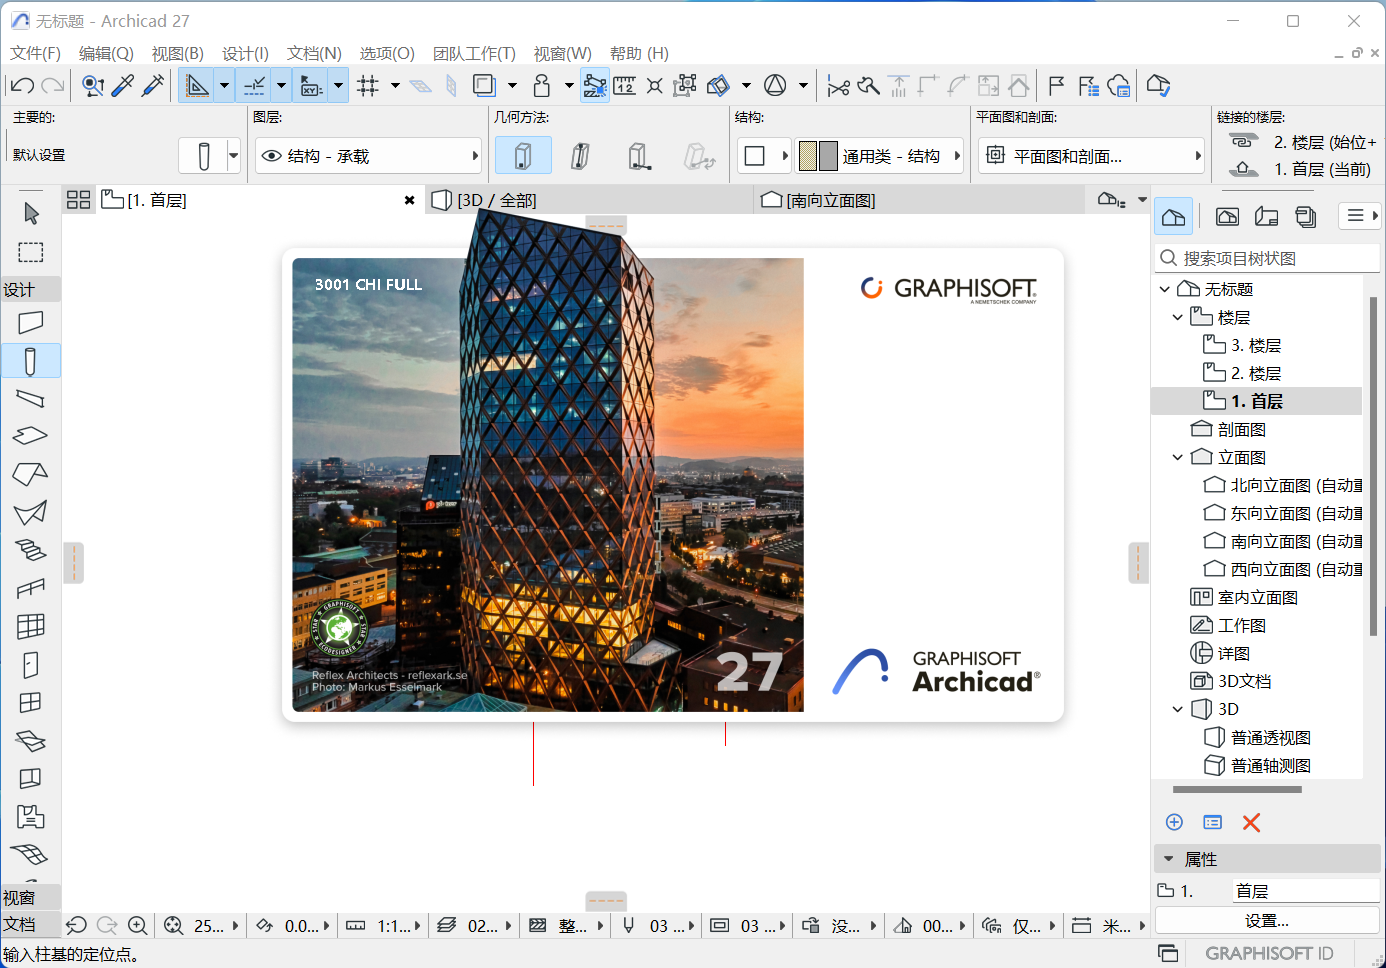Select the Window tool in toolbox
This screenshot has height=968, width=1386.
[x=31, y=703]
